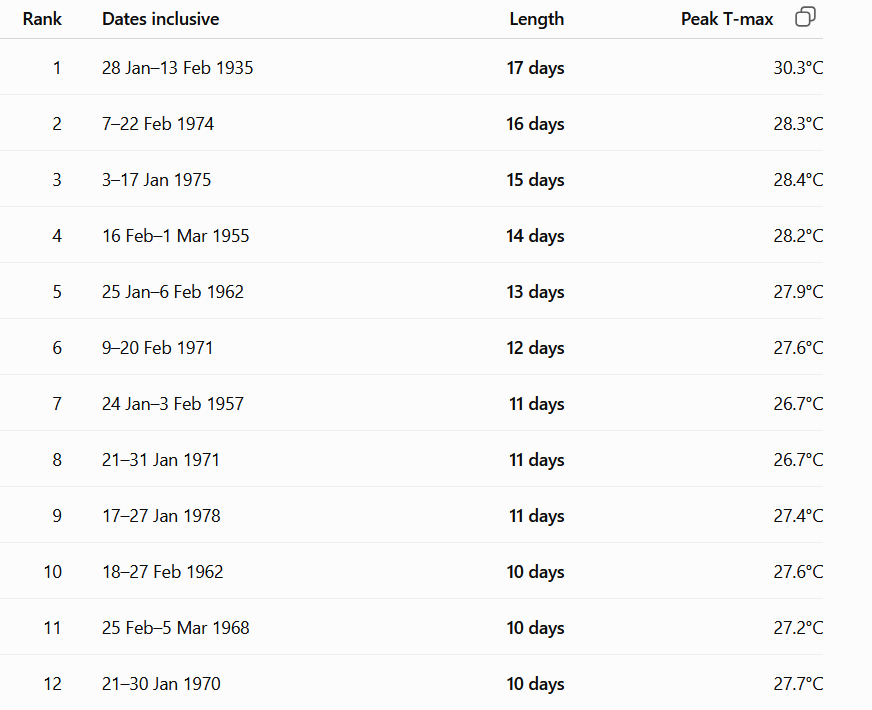Select the 7–22 Feb 1974 date cell
This screenshot has height=710, width=872.
(x=158, y=123)
